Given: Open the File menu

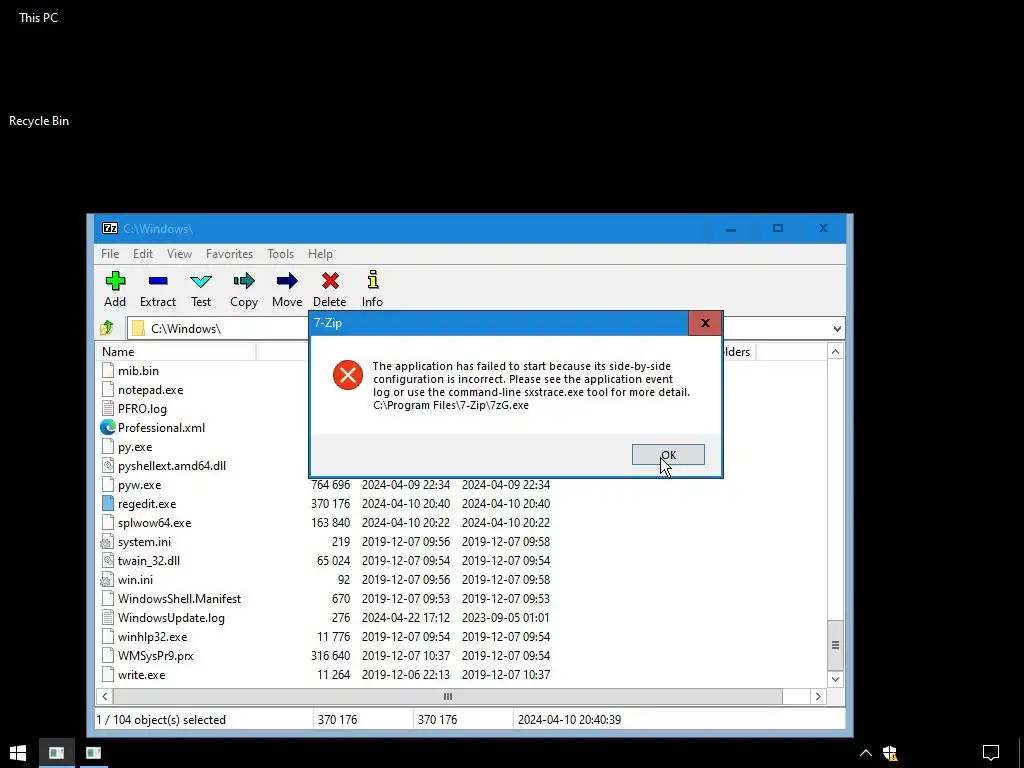Looking at the screenshot, I should click(110, 254).
